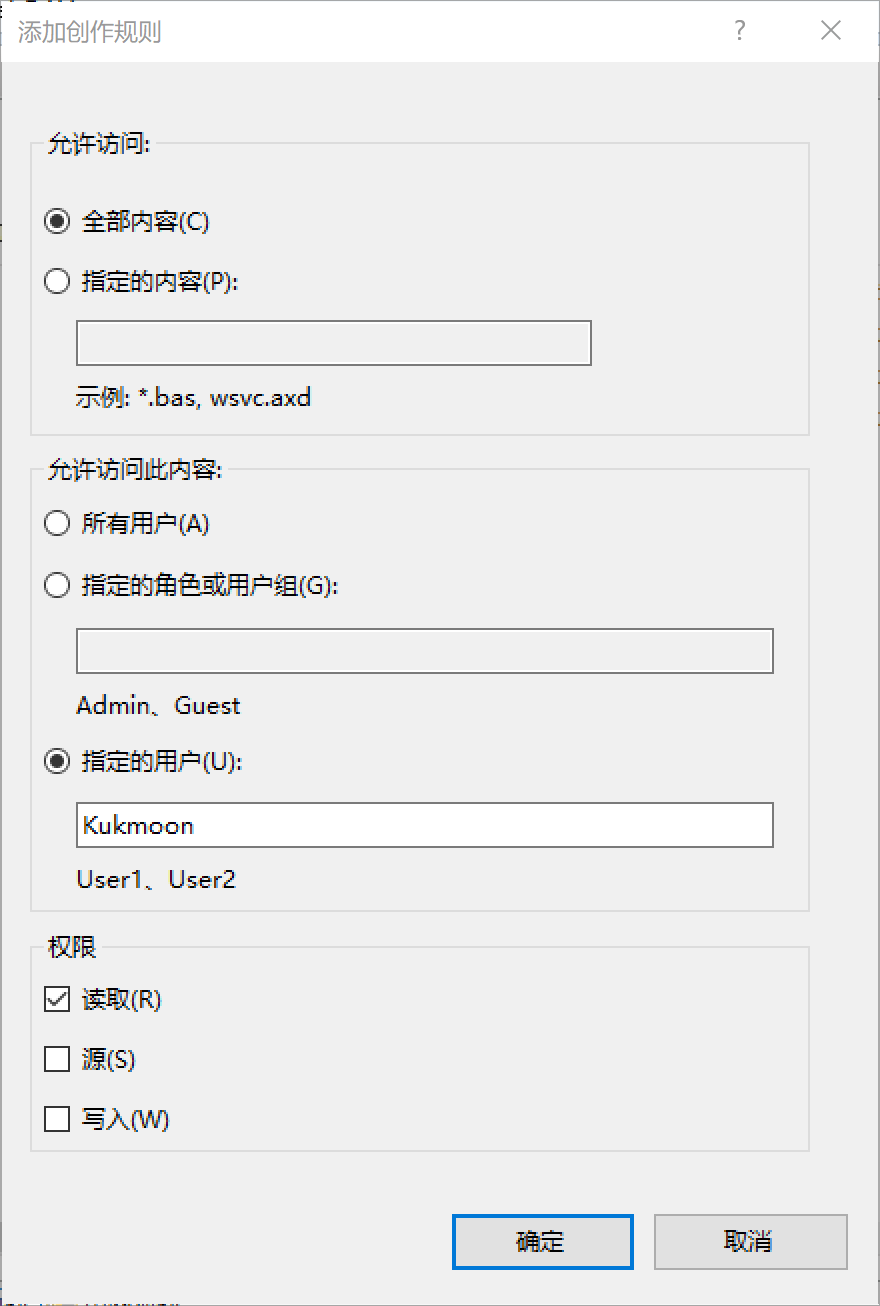The height and width of the screenshot is (1306, 880).
Task: Click the specified content text field
Action: [333, 343]
